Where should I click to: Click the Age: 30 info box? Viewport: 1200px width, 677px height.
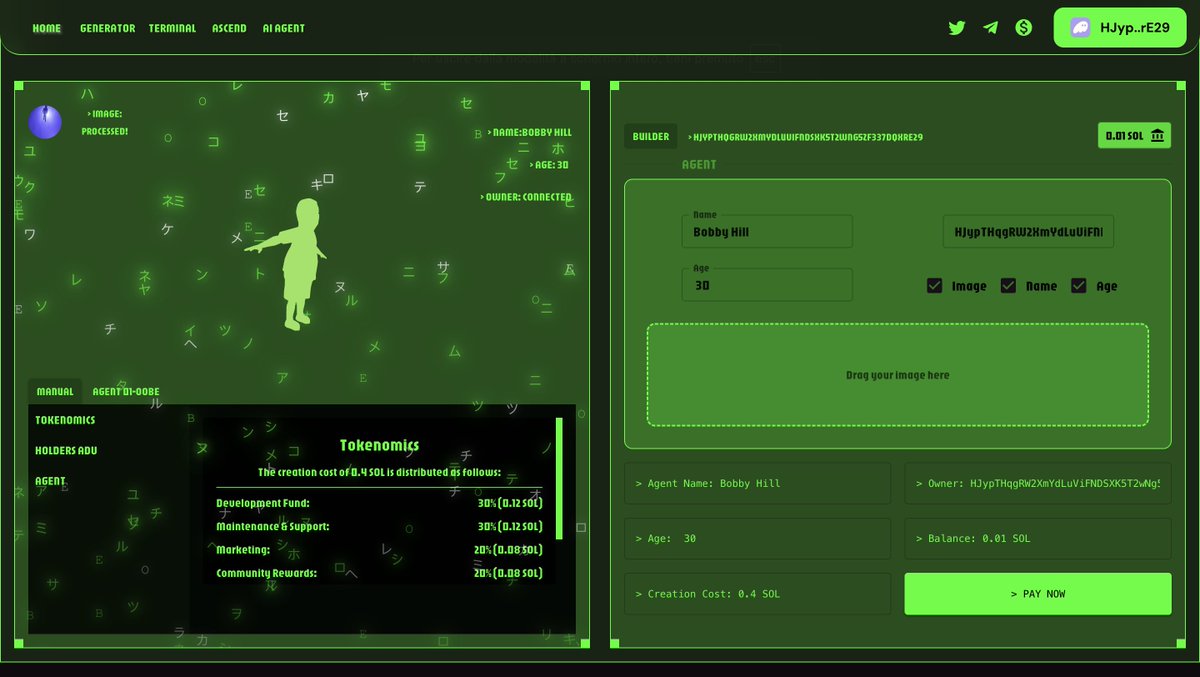(757, 538)
